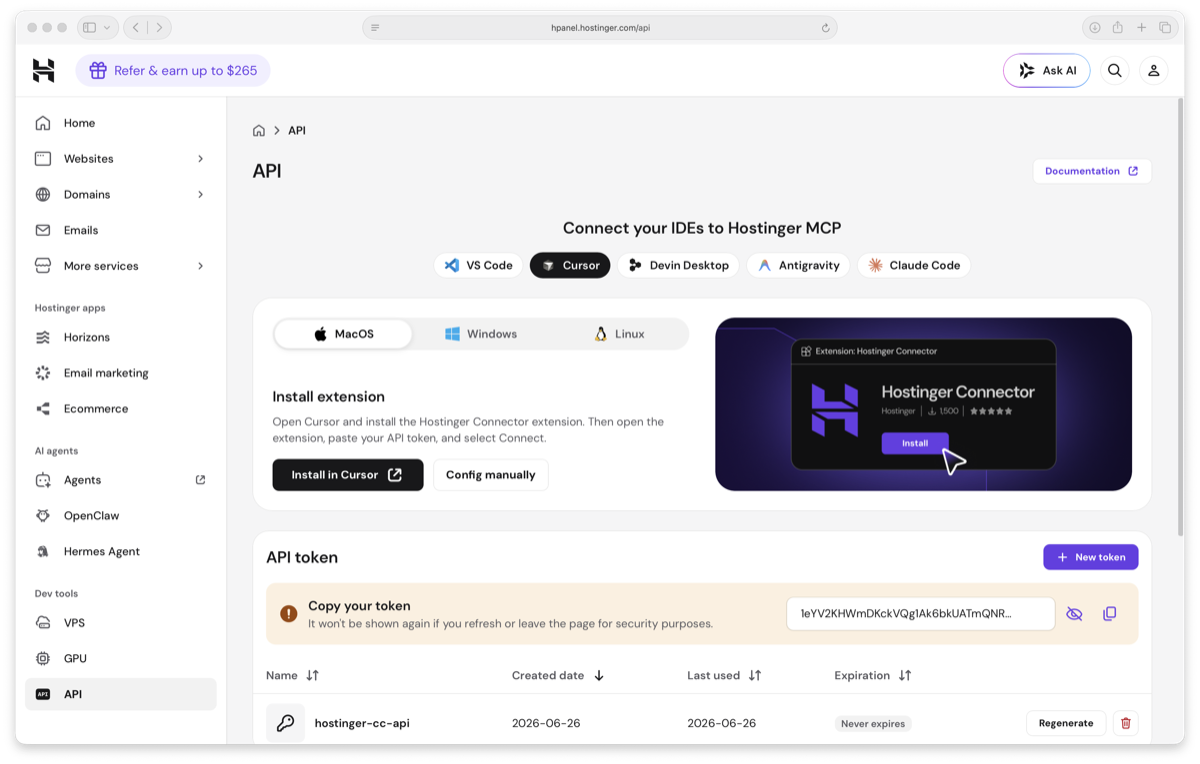Choose the Claude Code IDE option
The image size is (1200, 764).
click(914, 265)
